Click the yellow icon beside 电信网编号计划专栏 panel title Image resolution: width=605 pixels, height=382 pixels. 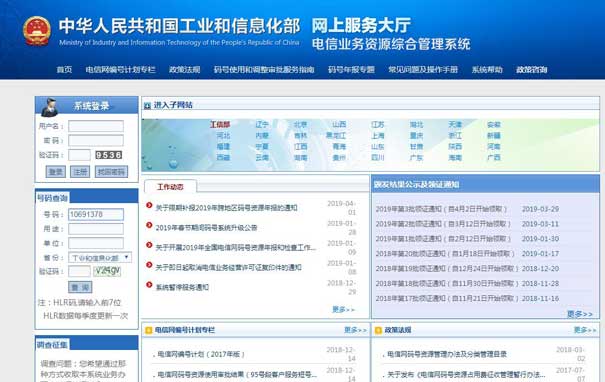point(148,330)
